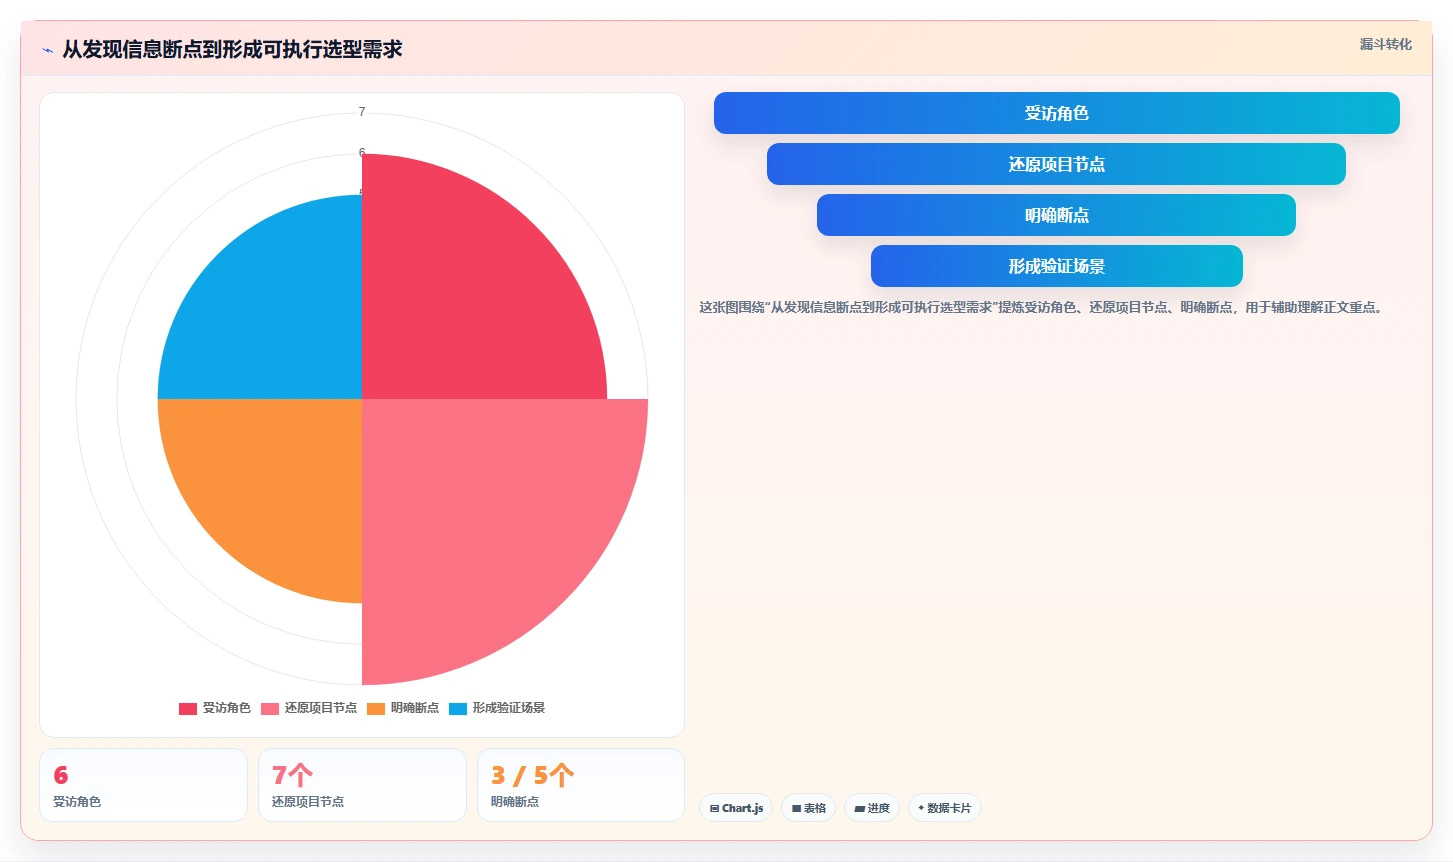Open the 还原项目节点 stat card showing 7个
Image resolution: width=1453 pixels, height=862 pixels.
point(362,785)
